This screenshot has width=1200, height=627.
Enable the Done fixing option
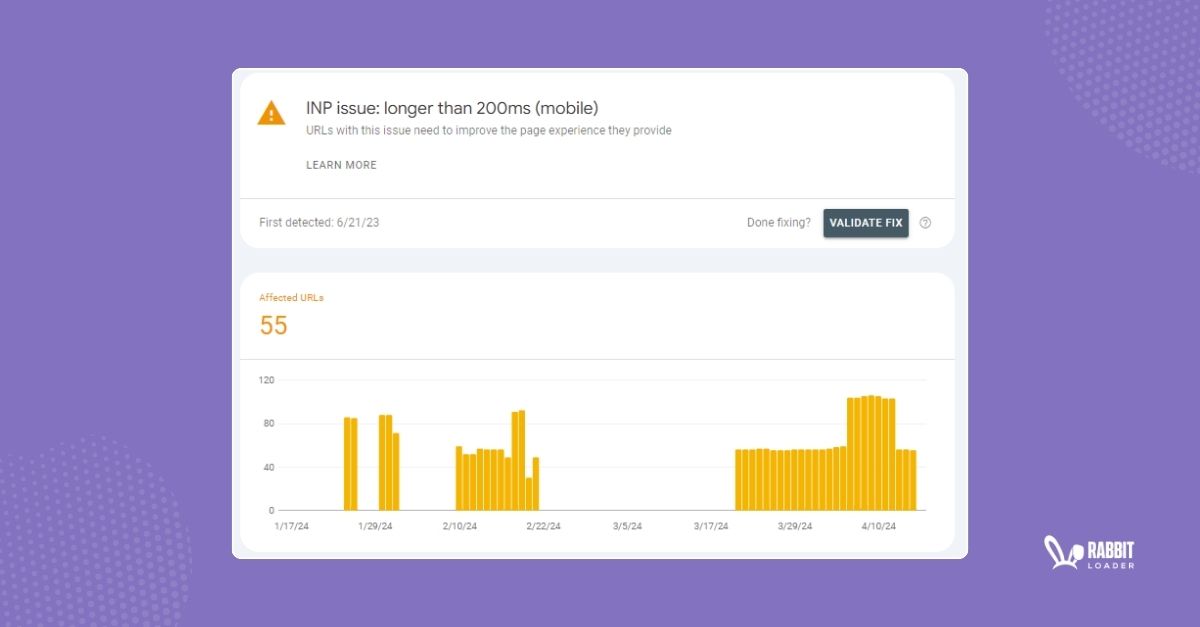point(778,223)
